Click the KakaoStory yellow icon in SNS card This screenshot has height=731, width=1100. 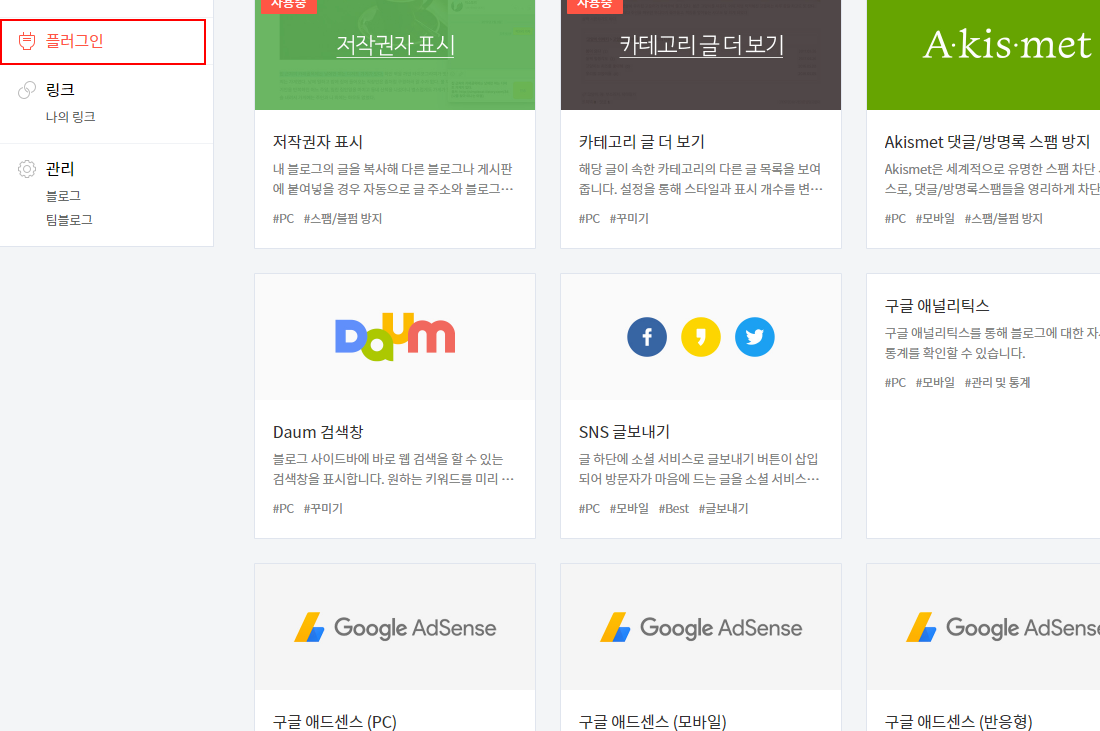pos(701,337)
